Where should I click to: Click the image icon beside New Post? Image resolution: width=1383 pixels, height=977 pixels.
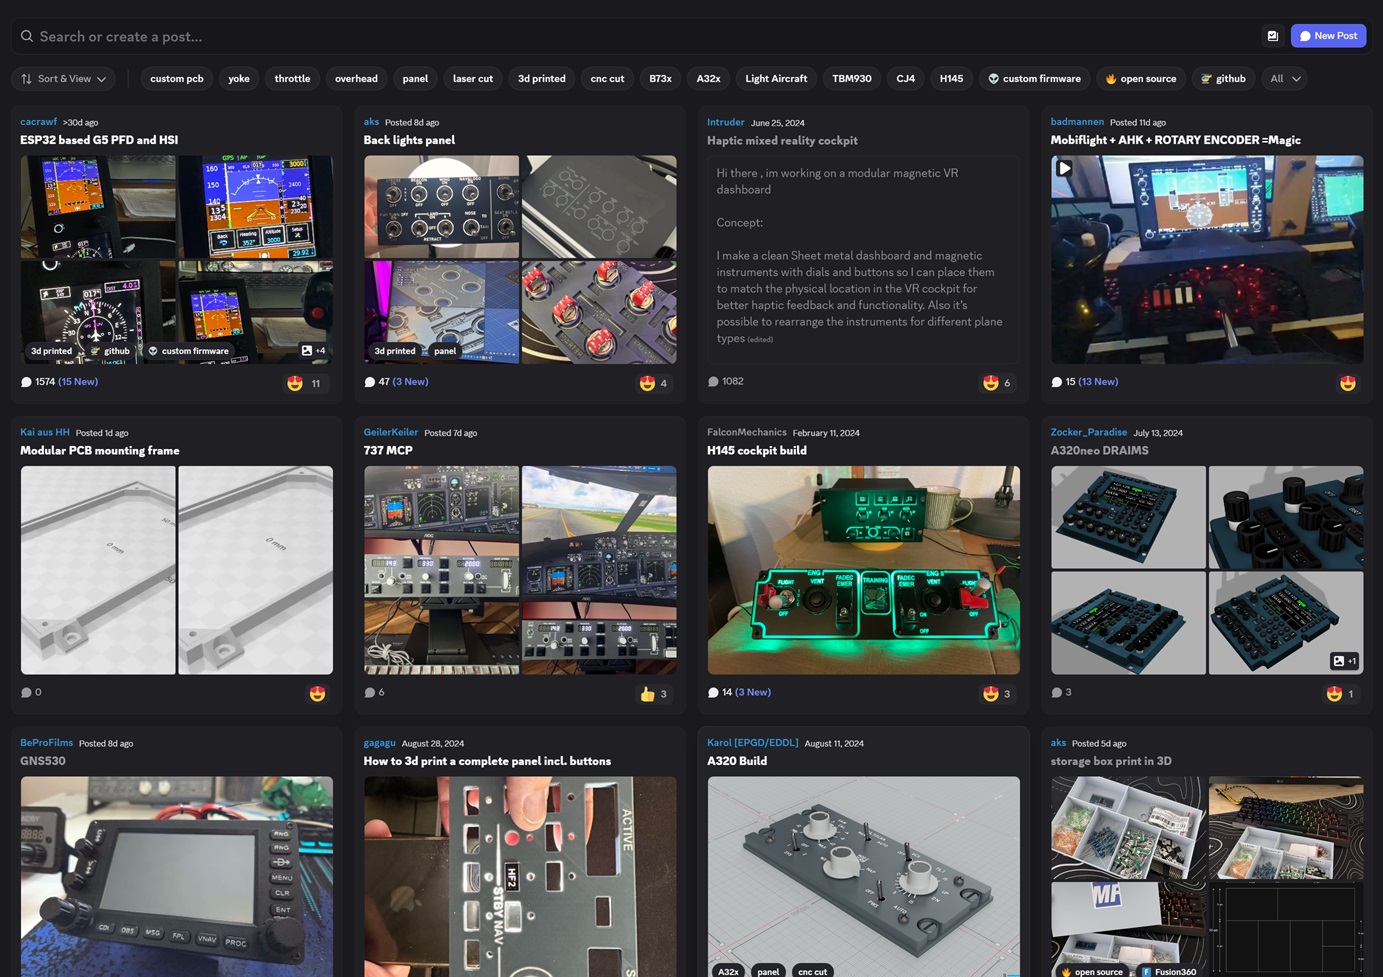tap(1272, 36)
